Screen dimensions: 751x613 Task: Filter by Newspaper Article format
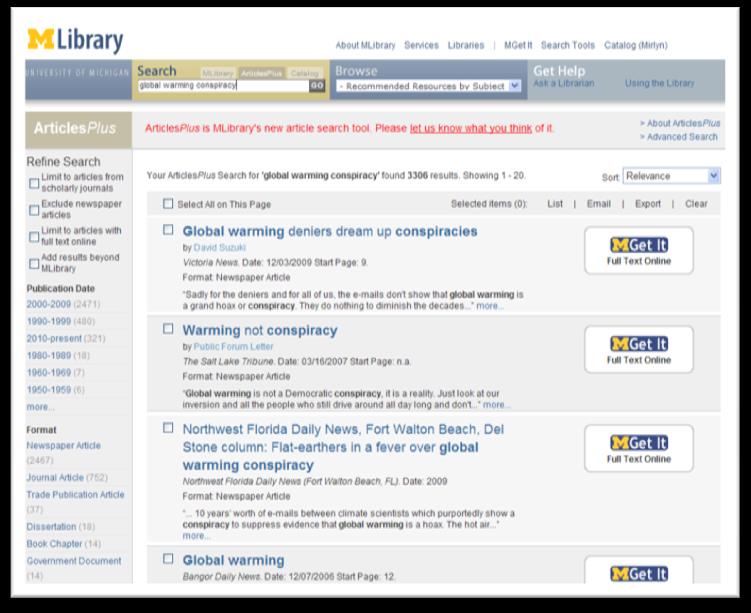[x=64, y=446]
